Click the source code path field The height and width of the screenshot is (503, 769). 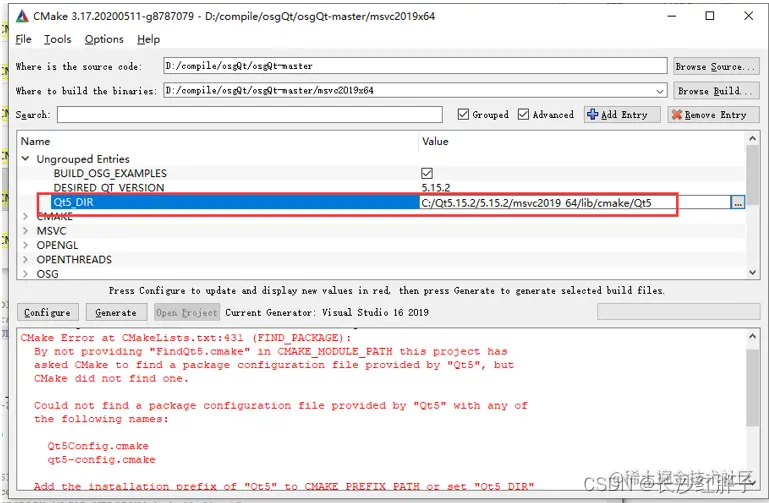(x=415, y=66)
